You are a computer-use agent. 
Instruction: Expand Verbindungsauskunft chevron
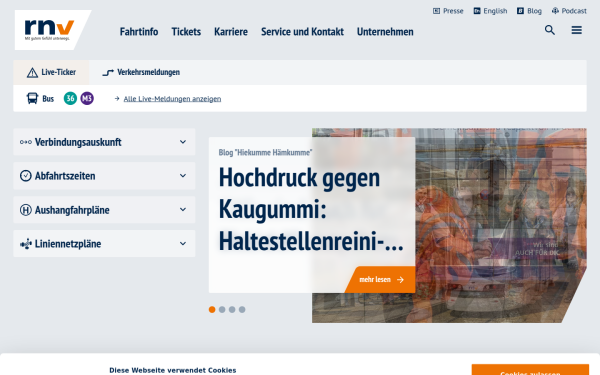[x=183, y=142]
